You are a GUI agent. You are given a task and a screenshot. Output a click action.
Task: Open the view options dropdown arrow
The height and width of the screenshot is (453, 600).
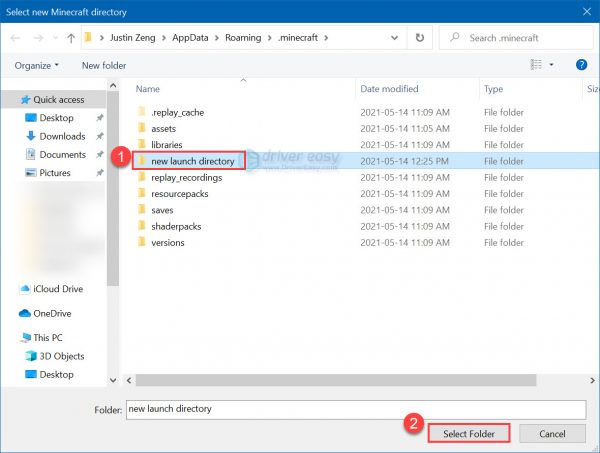551,65
